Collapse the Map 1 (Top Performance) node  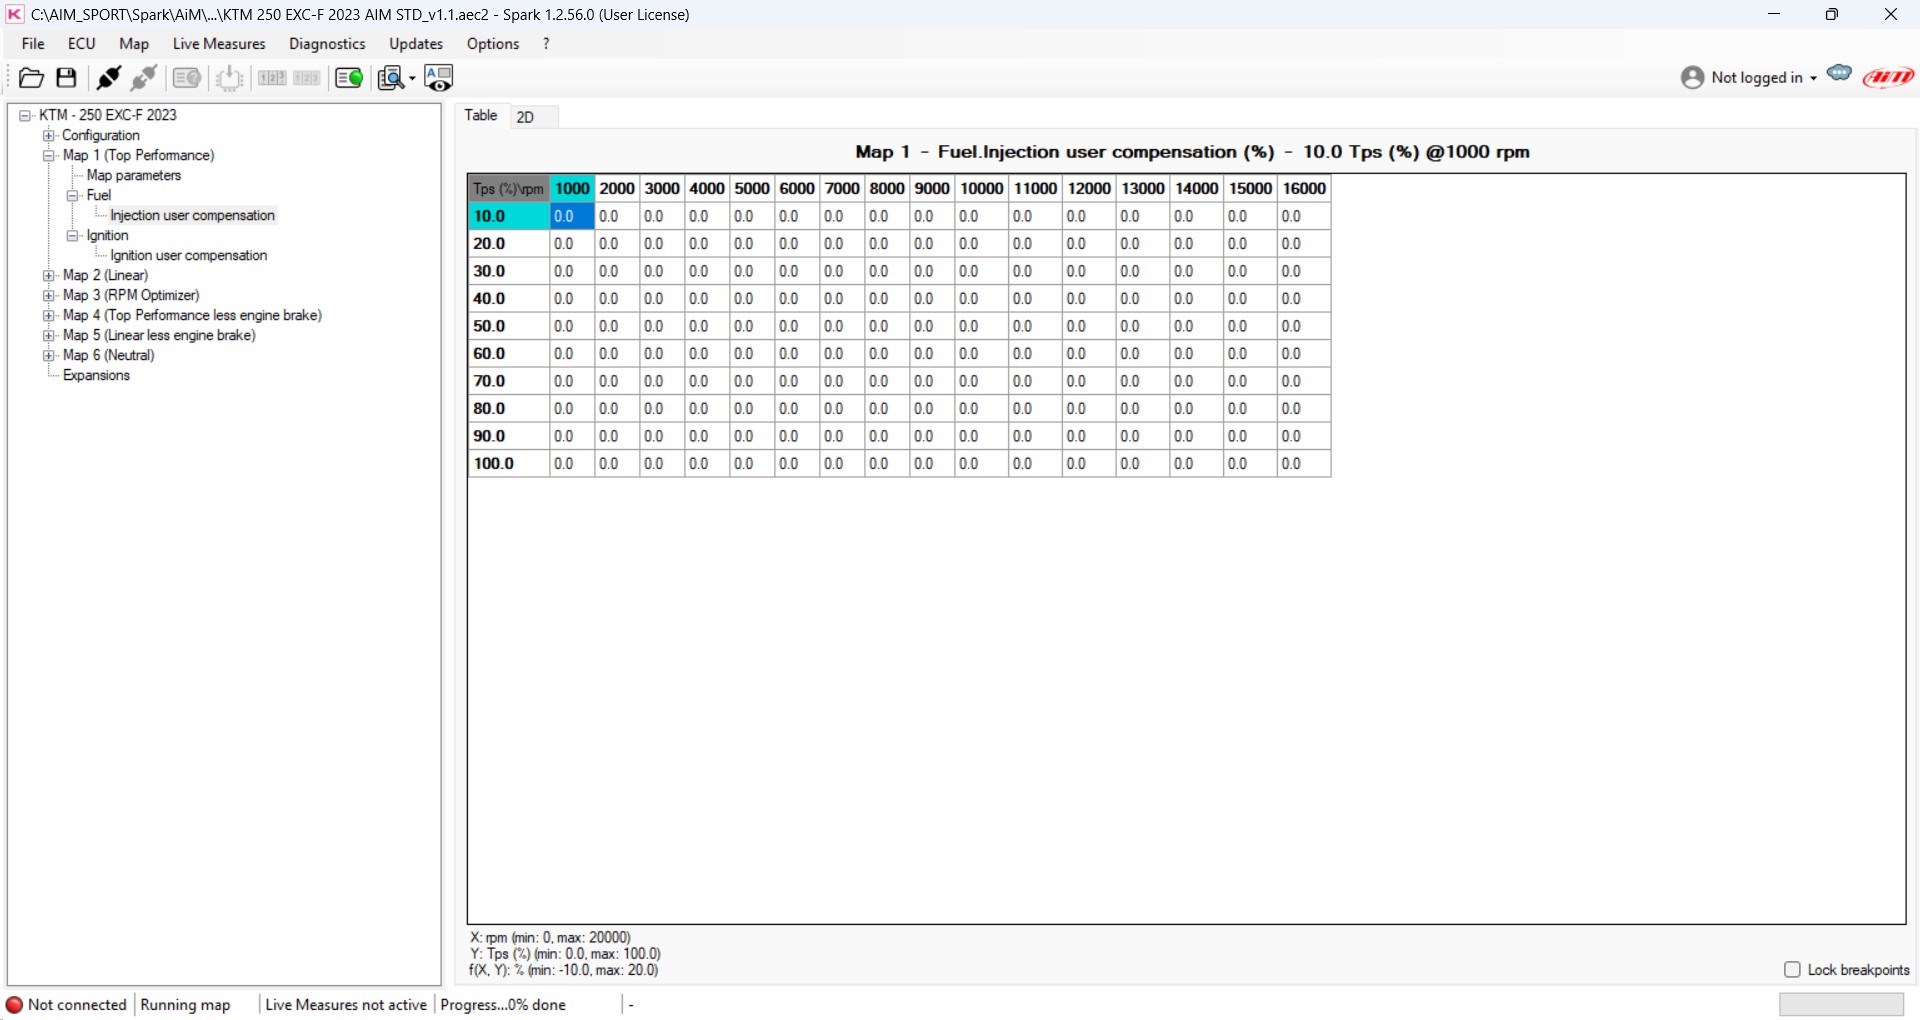48,156
